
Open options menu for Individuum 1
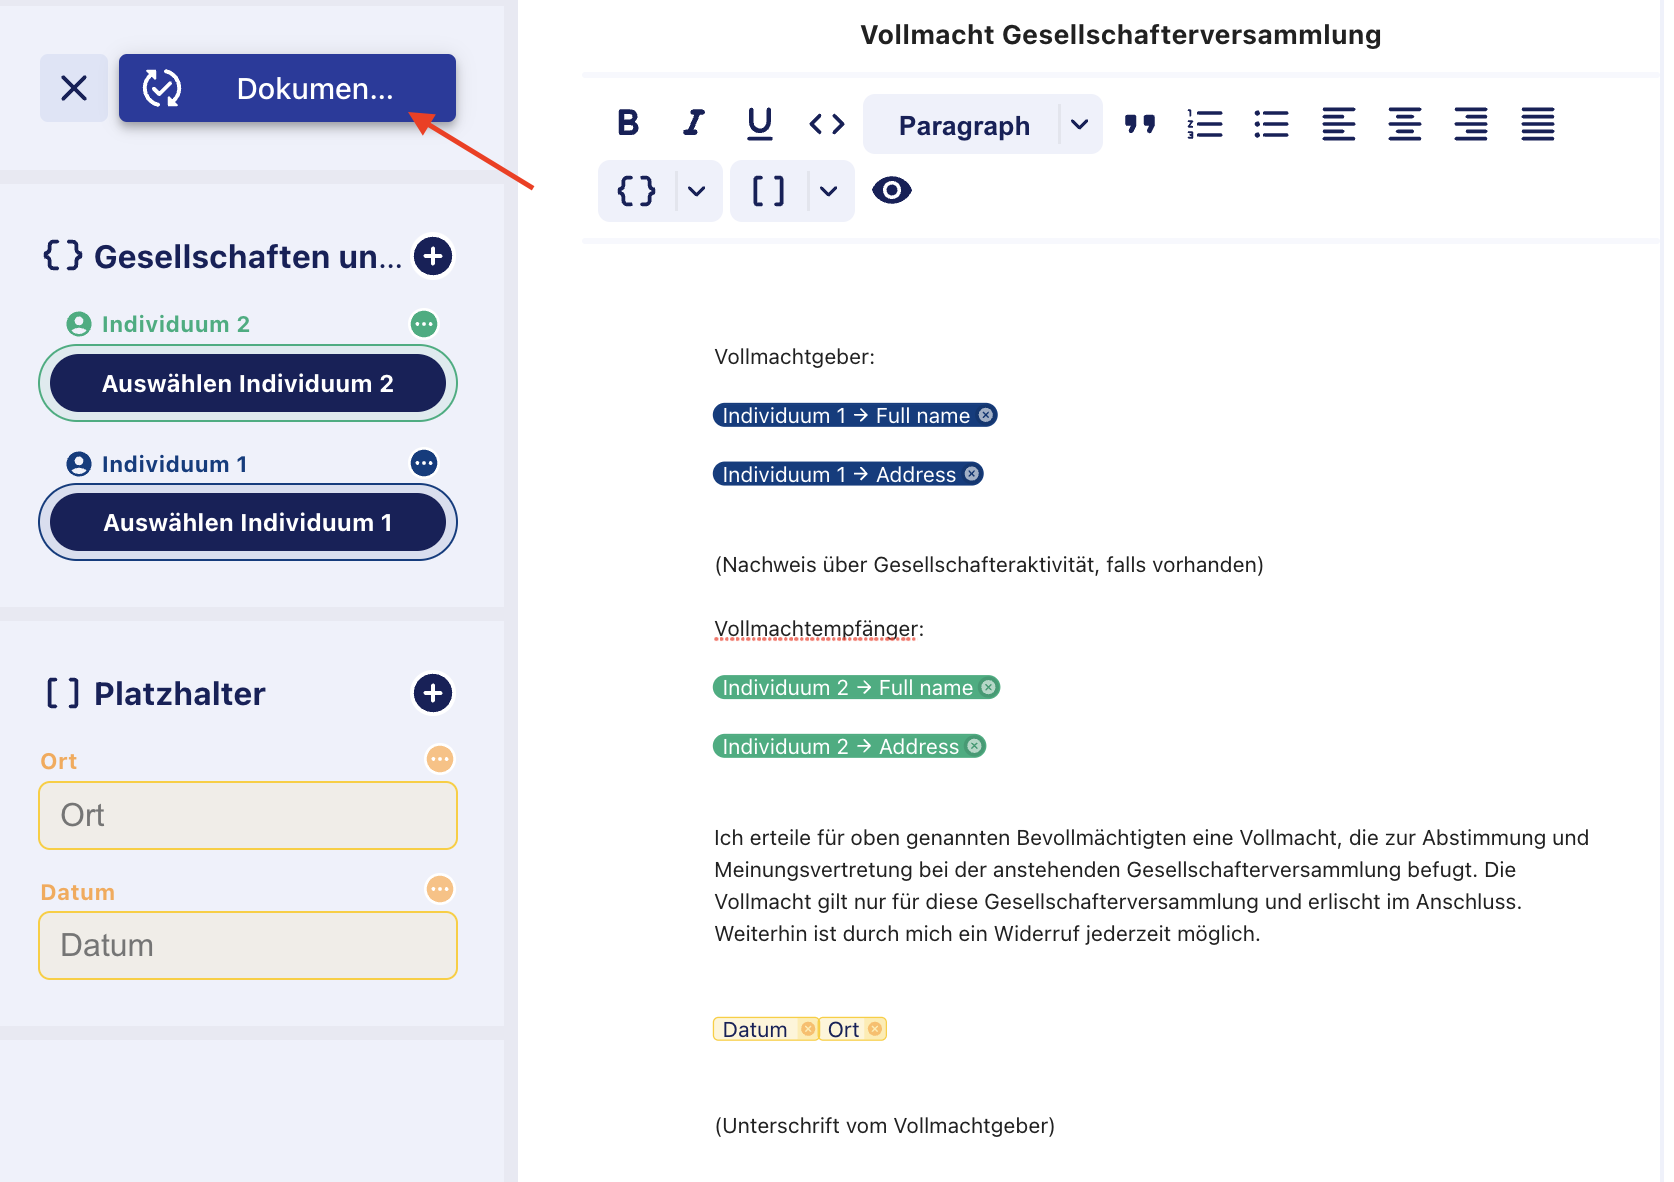click(424, 463)
